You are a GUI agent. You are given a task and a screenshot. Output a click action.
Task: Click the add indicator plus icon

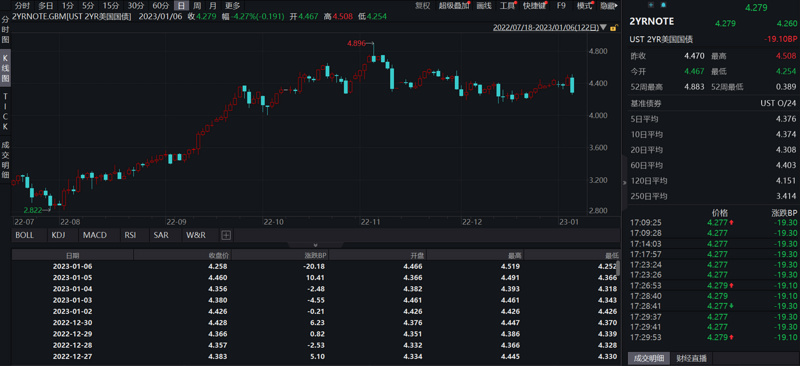[226, 235]
